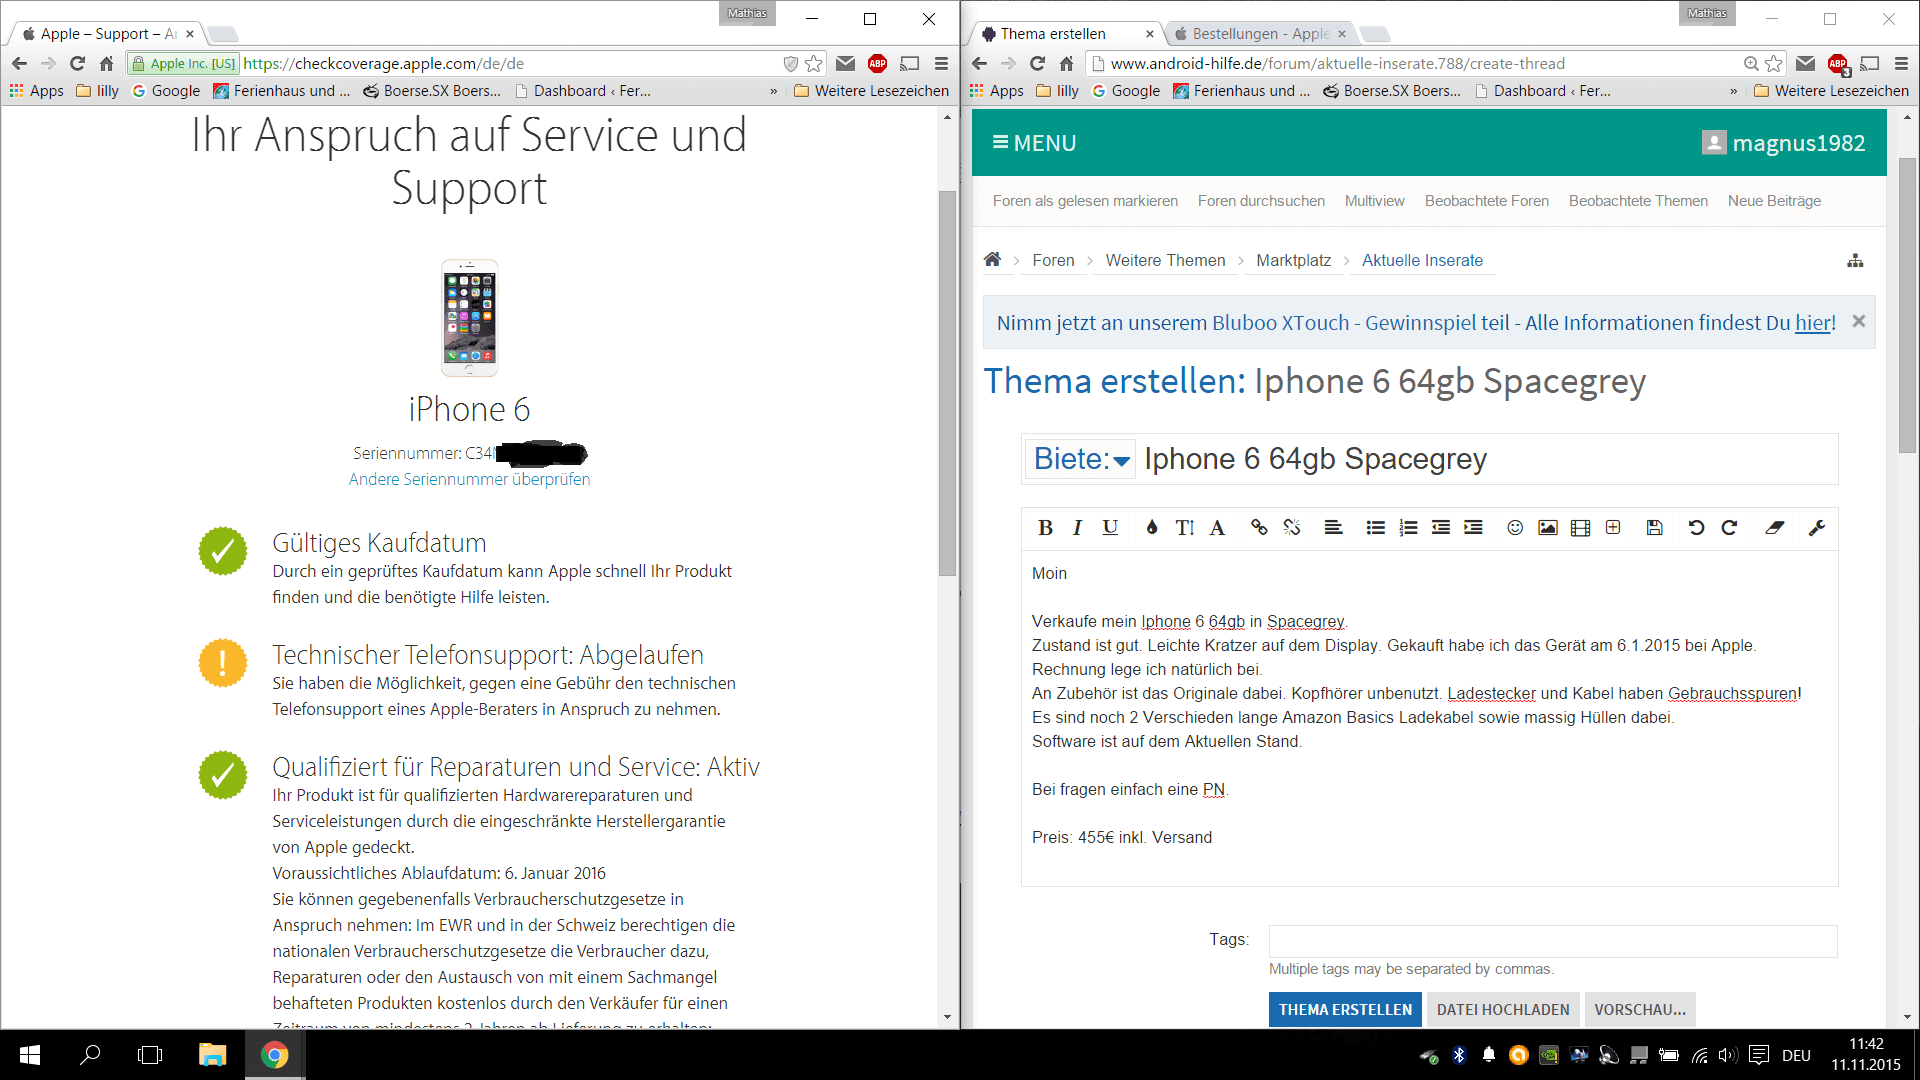The image size is (1920, 1080).
Task: Expand the Biete: prefix dropdown
Action: tap(1081, 459)
